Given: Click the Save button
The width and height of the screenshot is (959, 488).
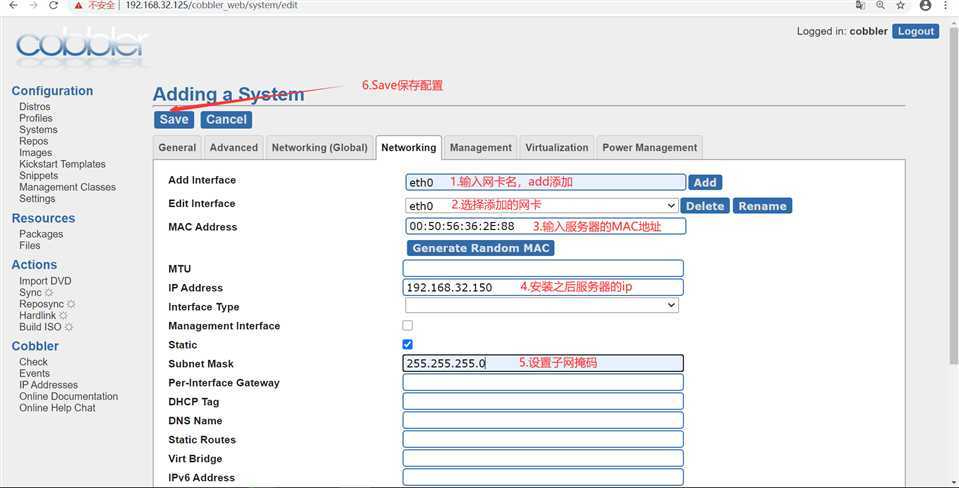Looking at the screenshot, I should click(174, 119).
